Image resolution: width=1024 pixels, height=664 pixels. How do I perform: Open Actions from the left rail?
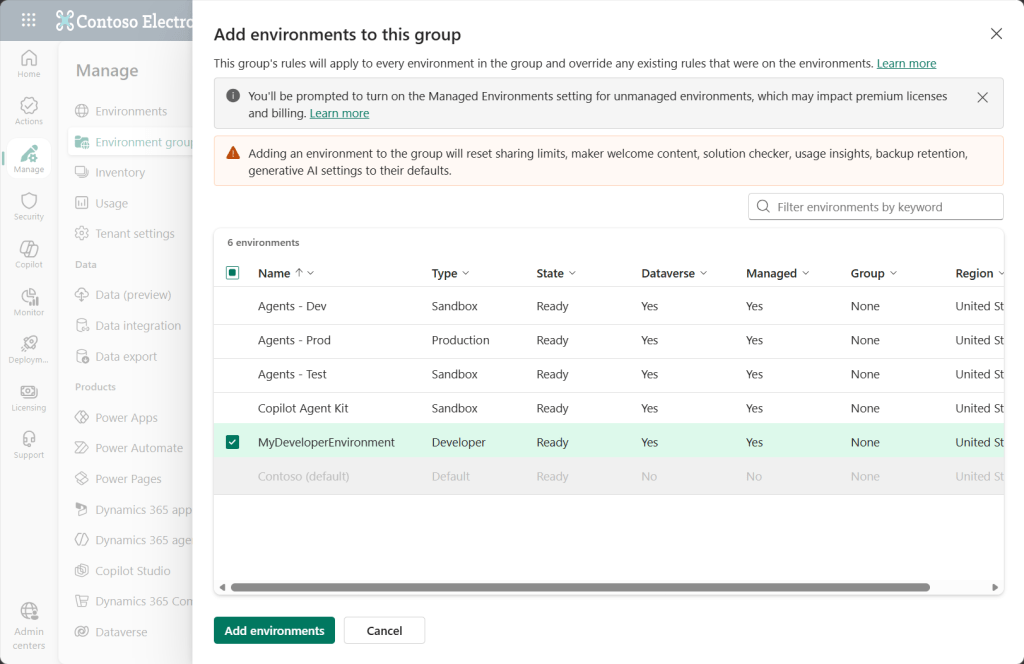pos(29,105)
